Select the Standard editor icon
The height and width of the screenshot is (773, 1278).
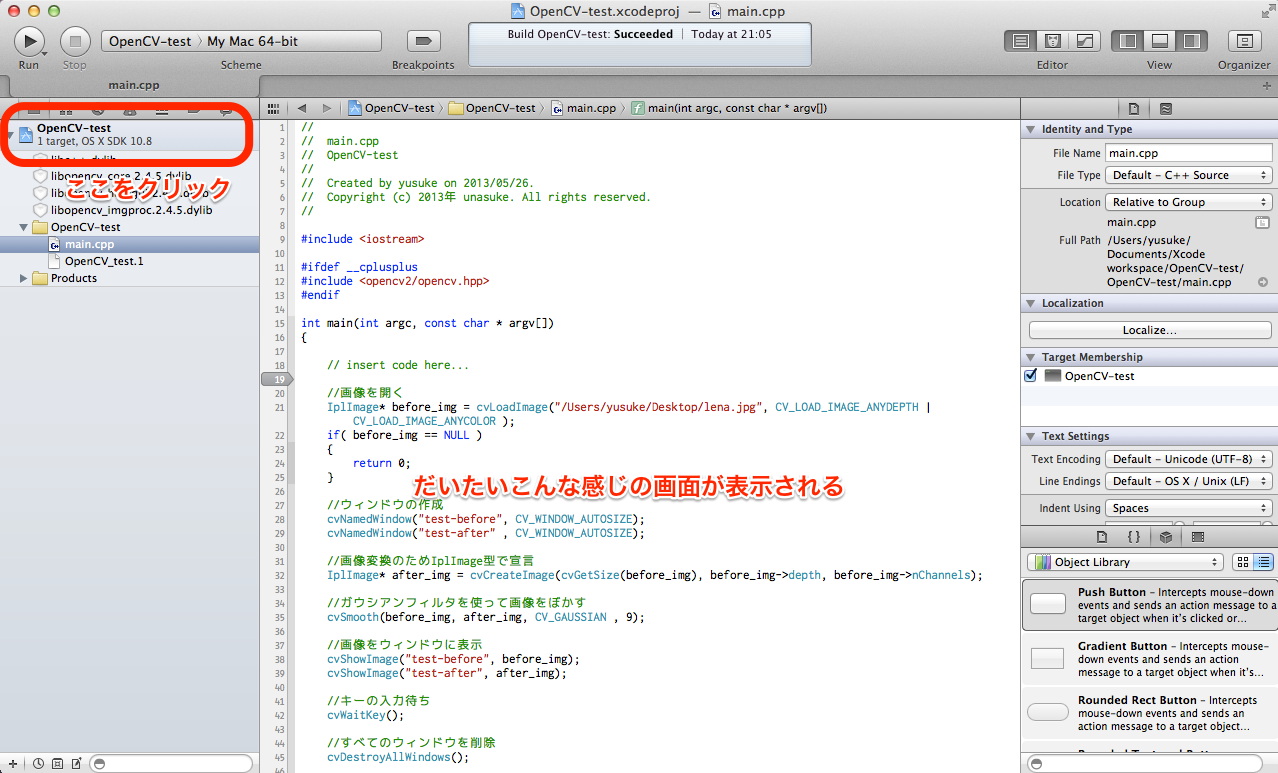tap(1020, 41)
